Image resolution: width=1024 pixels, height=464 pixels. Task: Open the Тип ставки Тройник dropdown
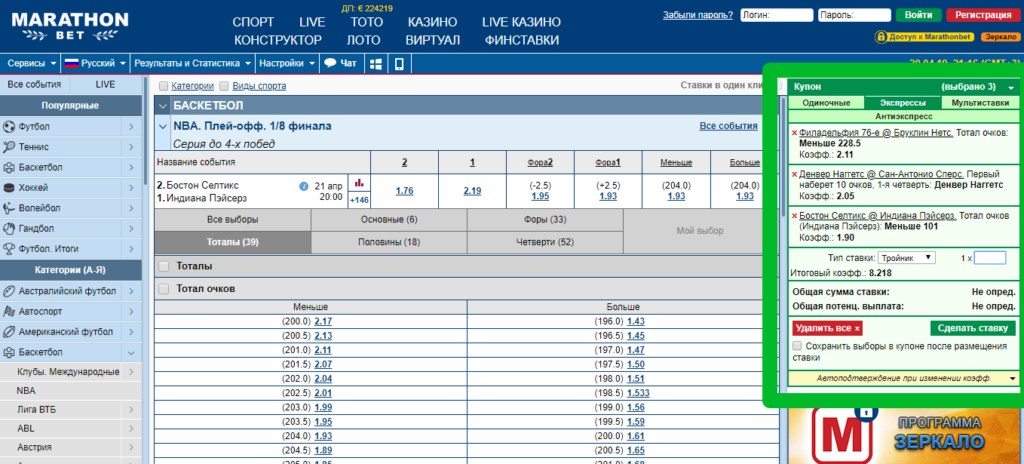click(900, 258)
